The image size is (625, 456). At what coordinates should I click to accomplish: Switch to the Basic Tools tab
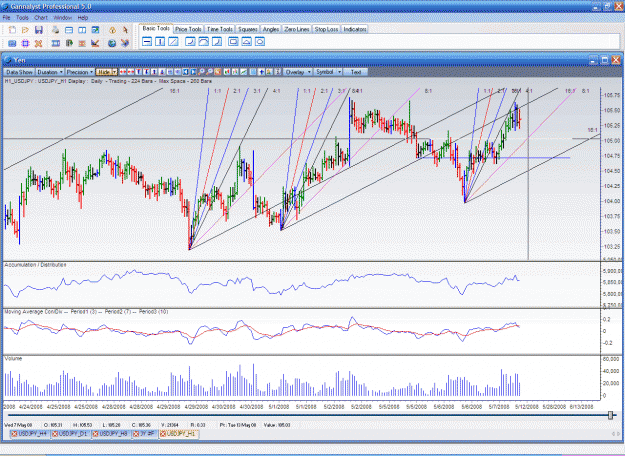[x=156, y=29]
